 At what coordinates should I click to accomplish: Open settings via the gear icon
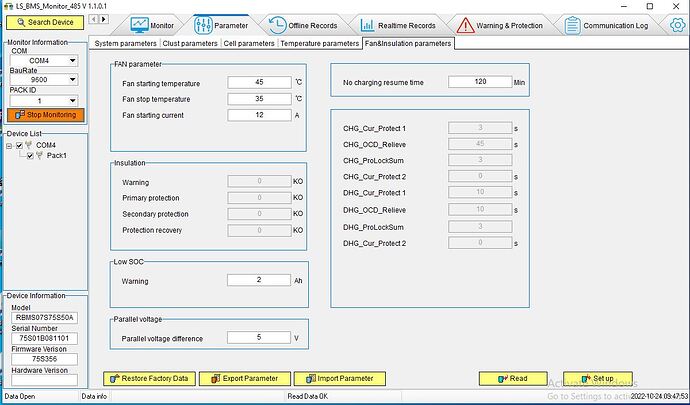678,25
